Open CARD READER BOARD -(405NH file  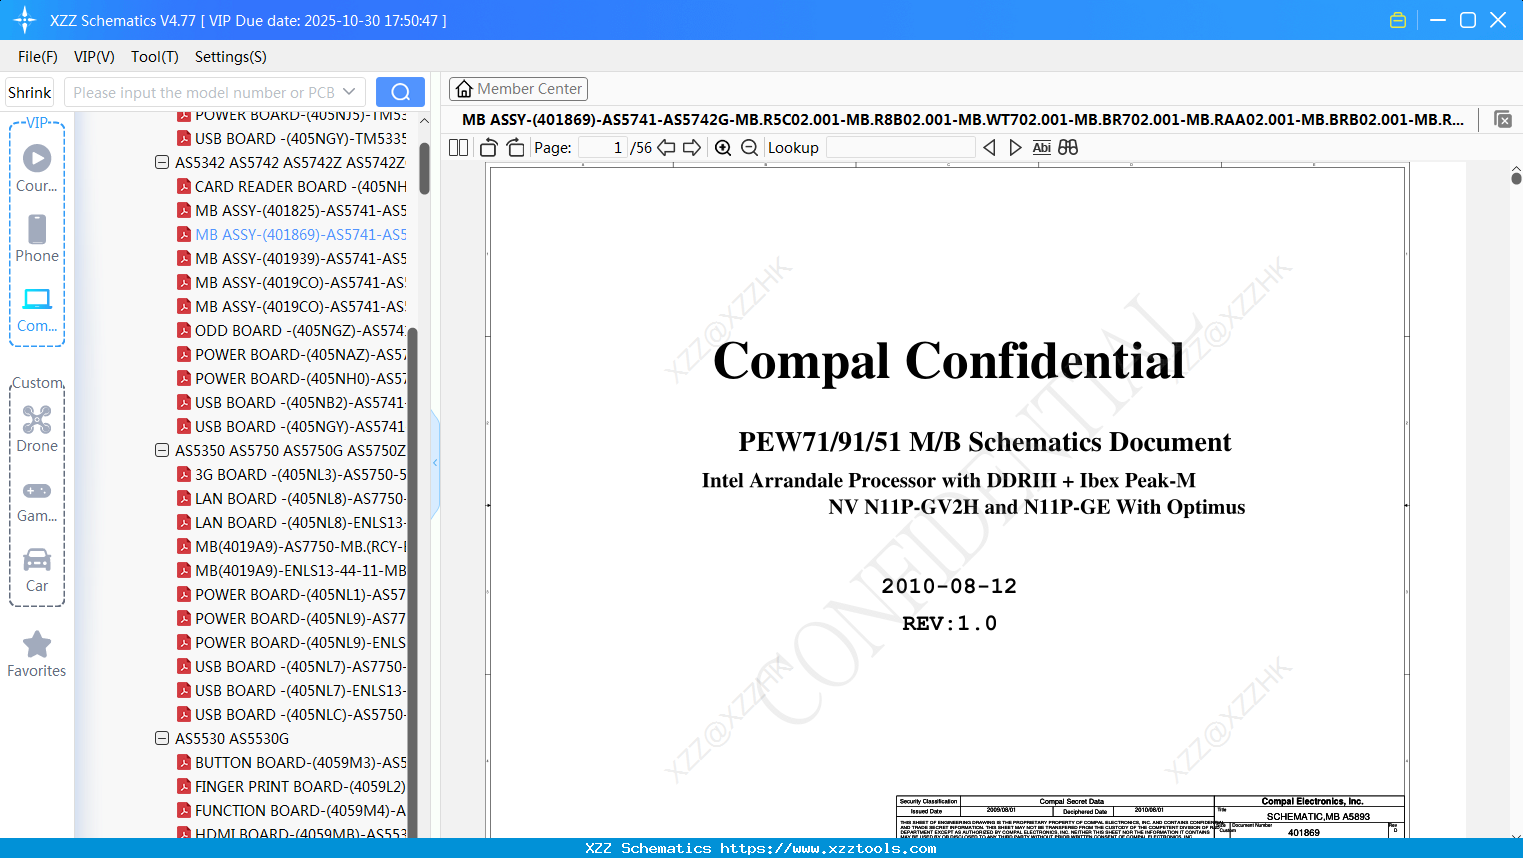tap(291, 186)
